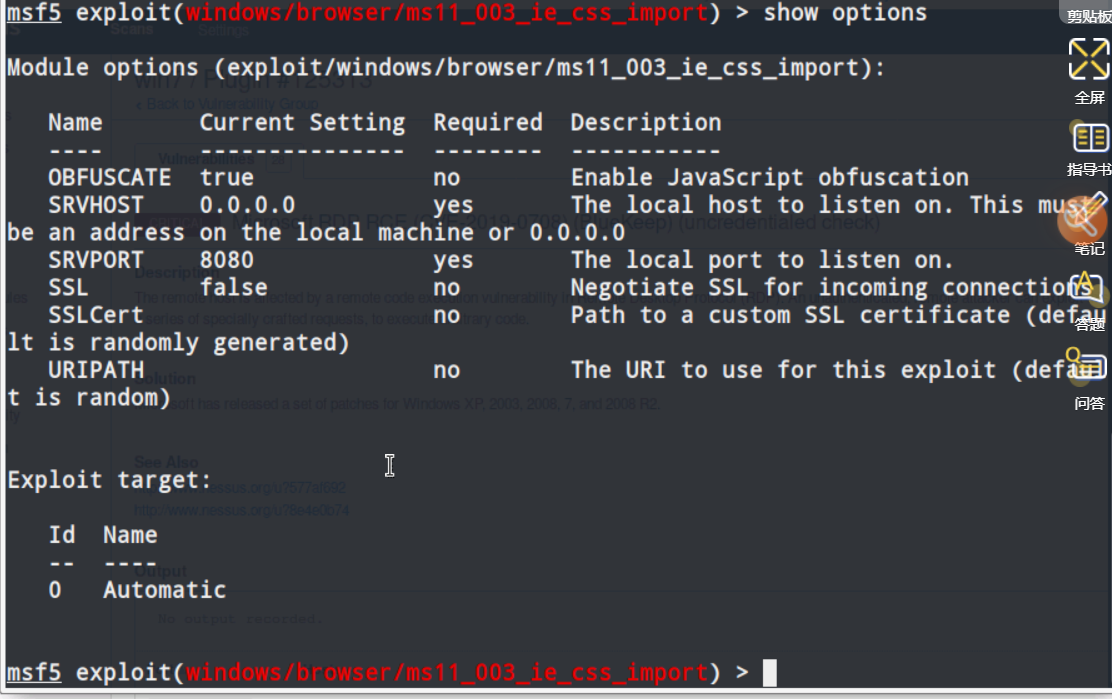The height and width of the screenshot is (699, 1112).
Task: Click the SSLCert option name
Action: click(x=96, y=315)
